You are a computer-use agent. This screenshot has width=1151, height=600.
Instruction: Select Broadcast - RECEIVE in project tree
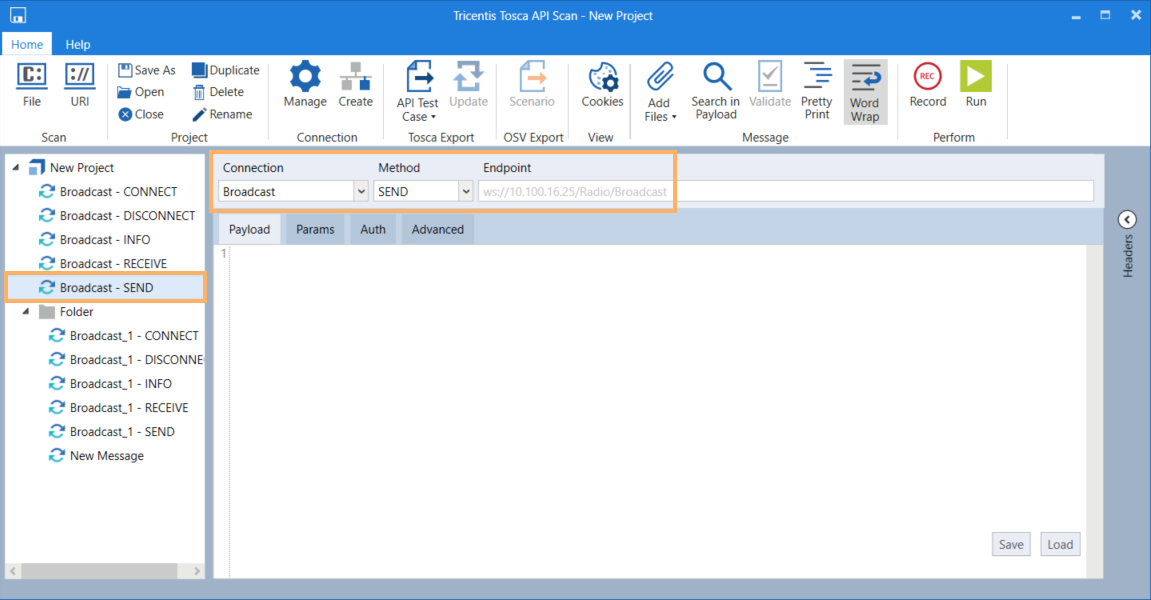point(112,264)
